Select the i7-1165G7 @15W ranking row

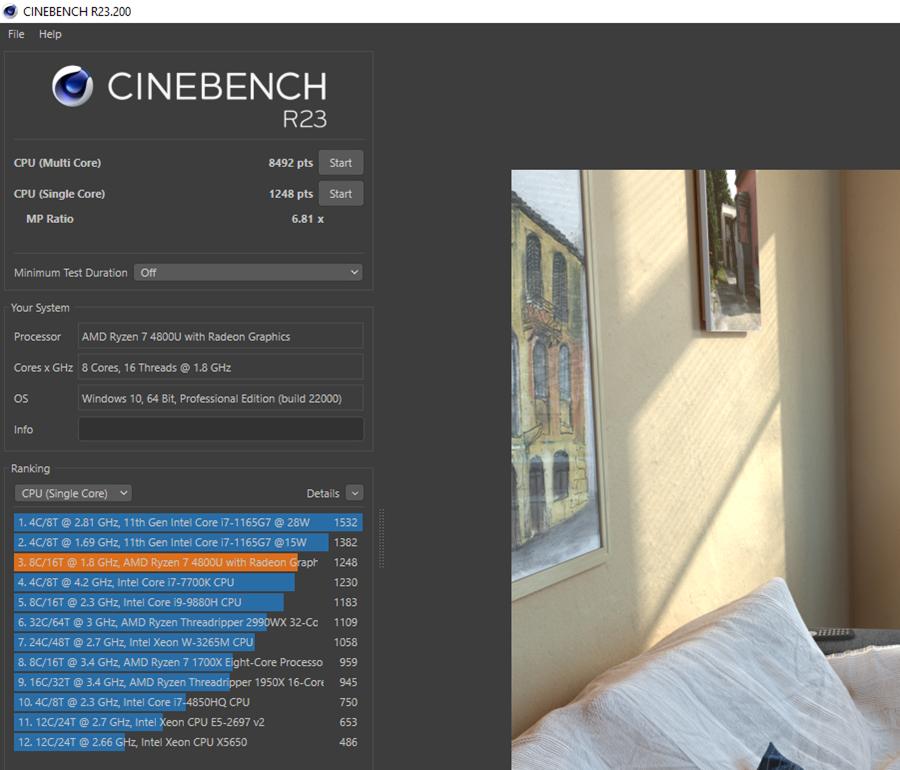pos(188,543)
